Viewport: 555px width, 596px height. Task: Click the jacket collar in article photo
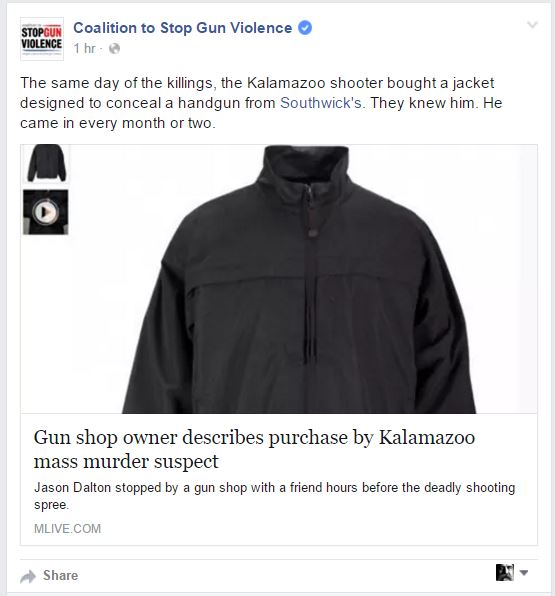306,164
